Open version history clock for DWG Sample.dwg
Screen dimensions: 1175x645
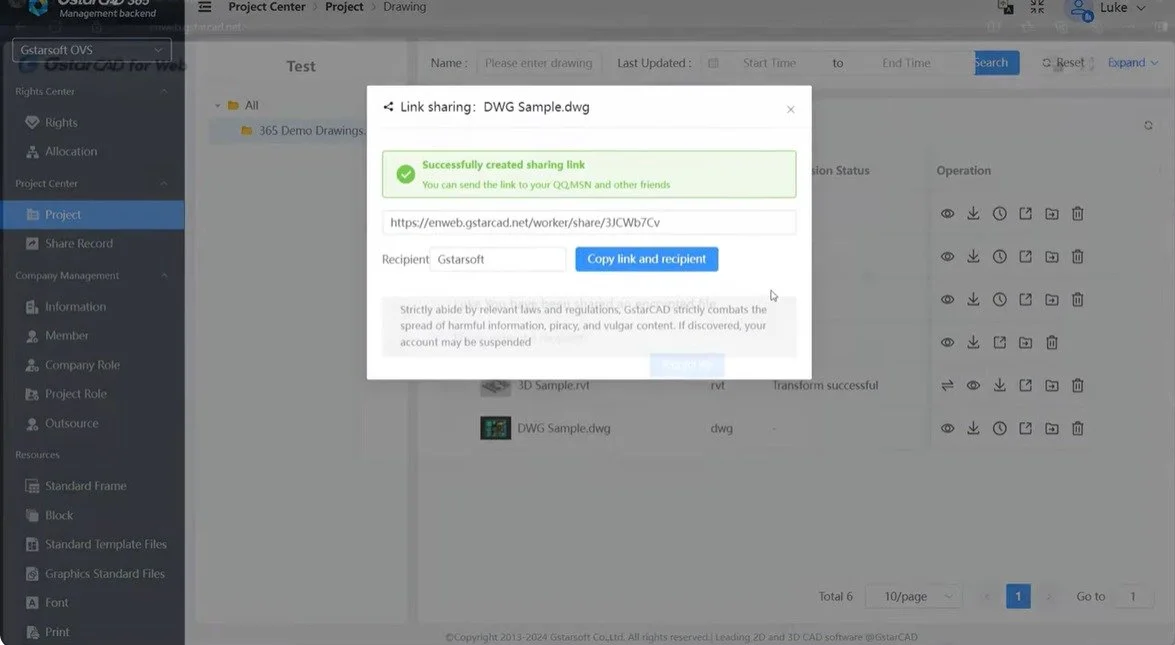pyautogui.click(x=999, y=429)
